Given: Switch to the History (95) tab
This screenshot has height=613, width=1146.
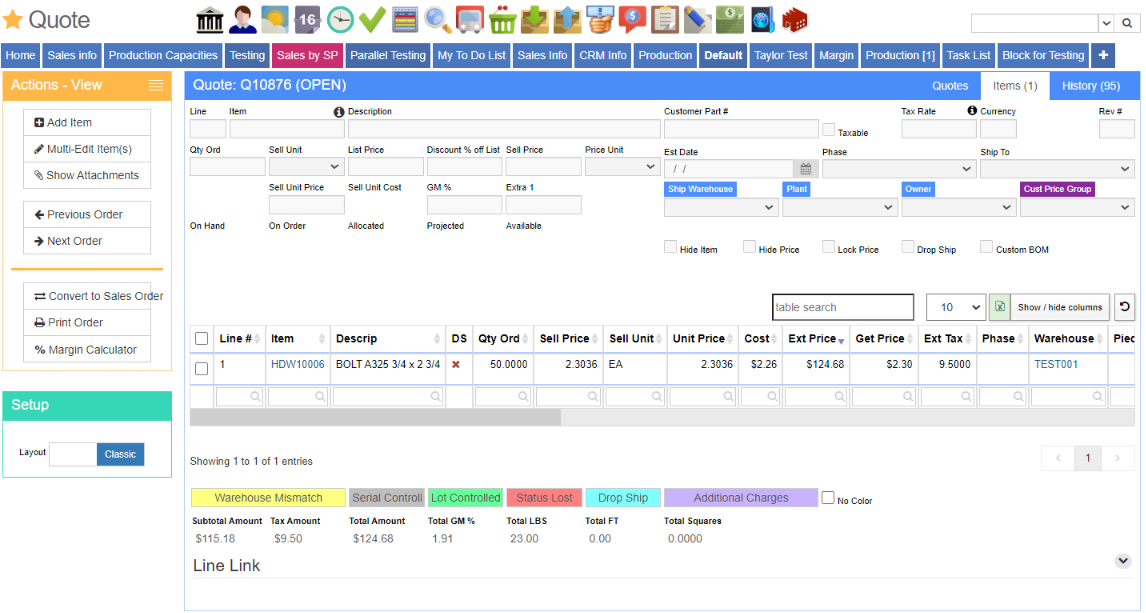Looking at the screenshot, I should point(1090,85).
